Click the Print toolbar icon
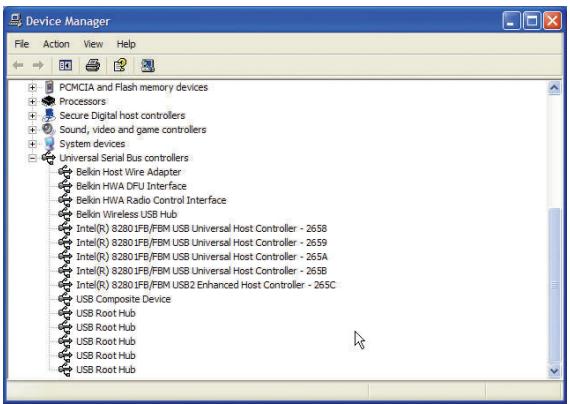This screenshot has width=570, height=404. coord(93,65)
